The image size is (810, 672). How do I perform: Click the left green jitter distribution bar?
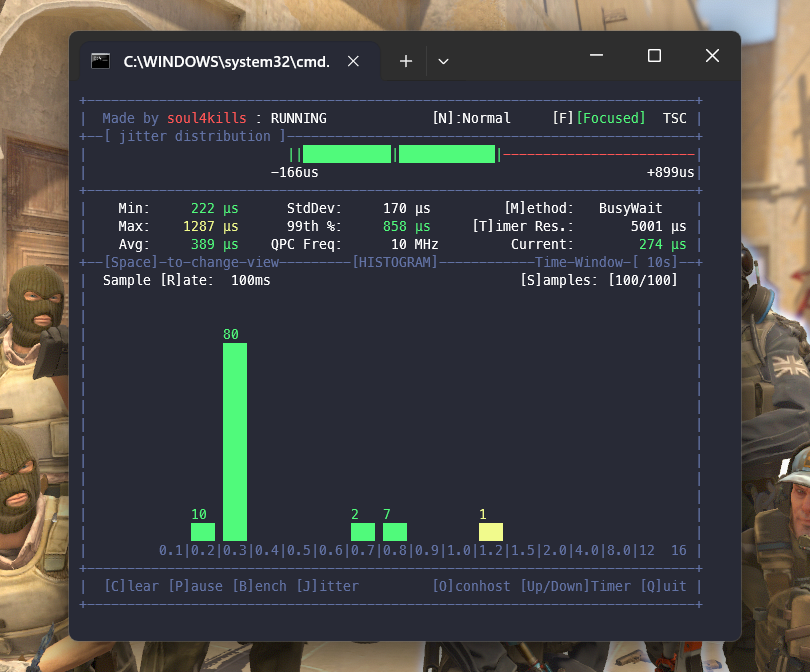(347, 154)
